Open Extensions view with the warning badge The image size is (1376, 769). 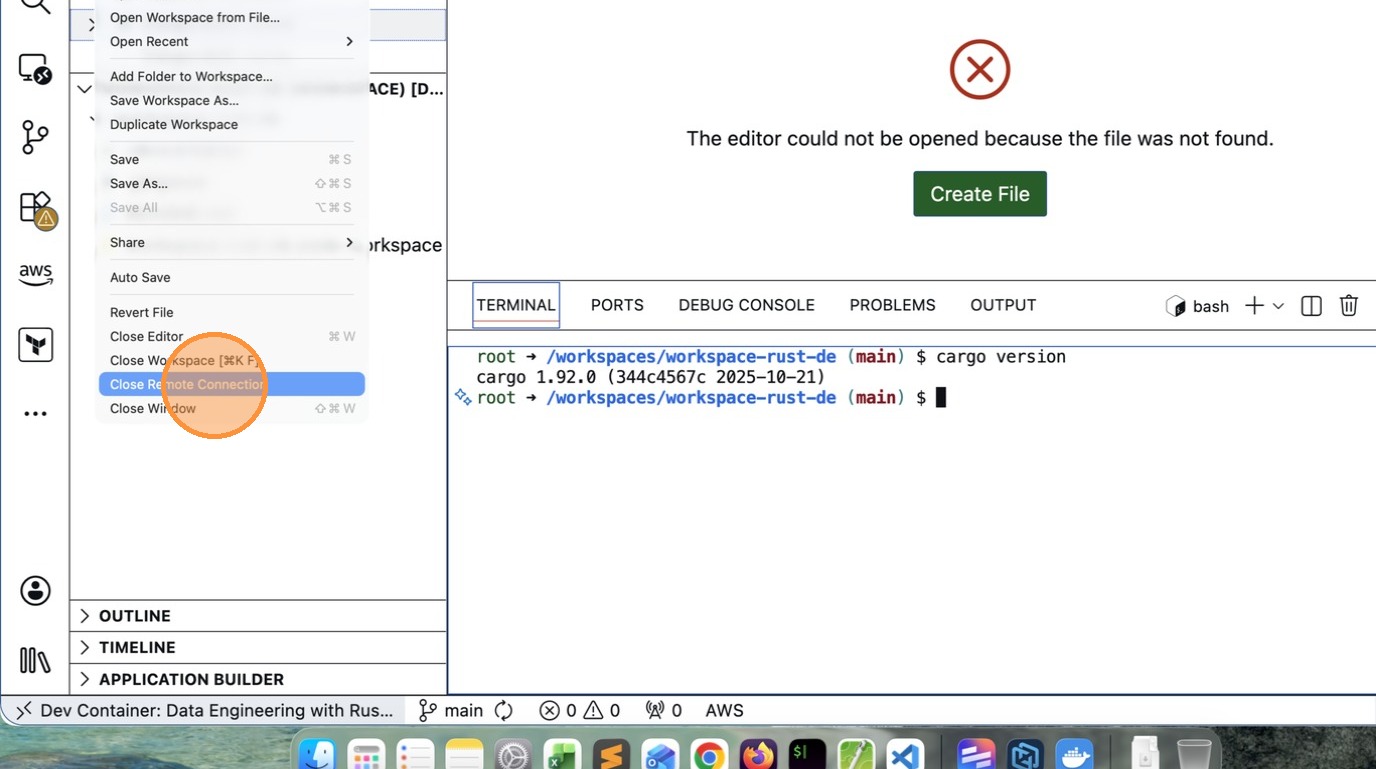coord(37,209)
